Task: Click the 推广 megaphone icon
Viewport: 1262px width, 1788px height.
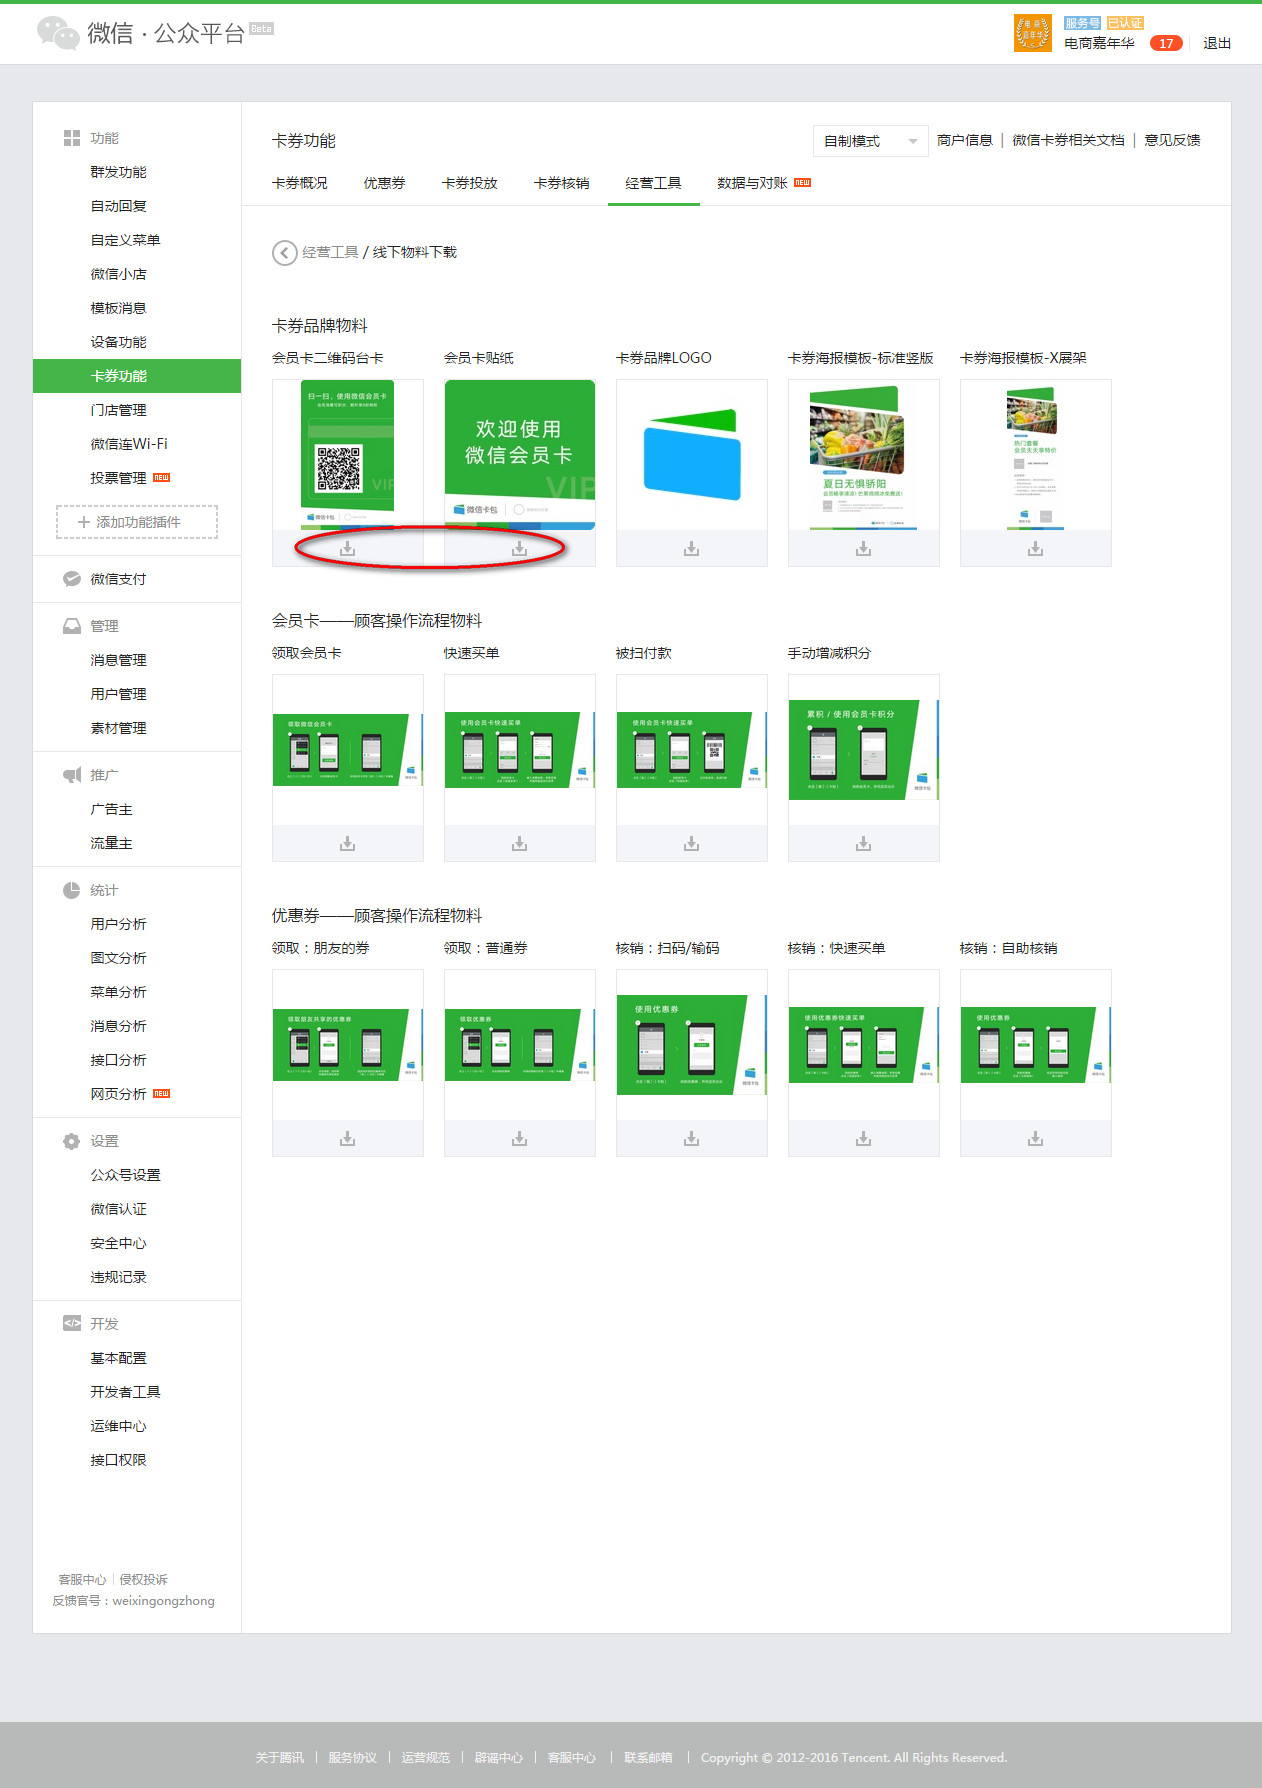Action: click(x=72, y=775)
